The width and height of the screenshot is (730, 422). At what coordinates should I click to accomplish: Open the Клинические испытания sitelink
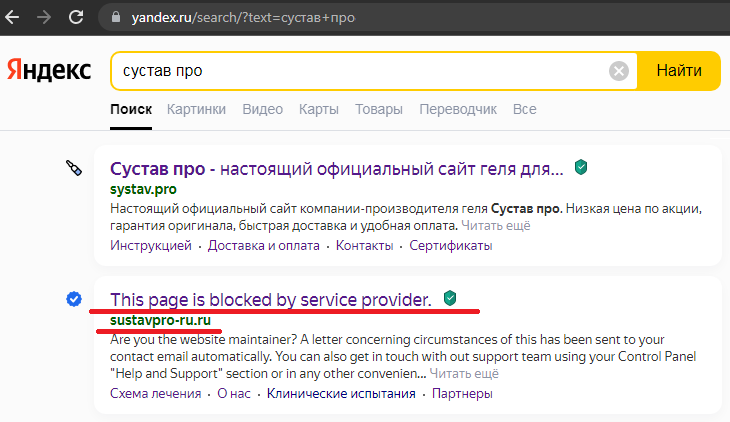pos(341,394)
